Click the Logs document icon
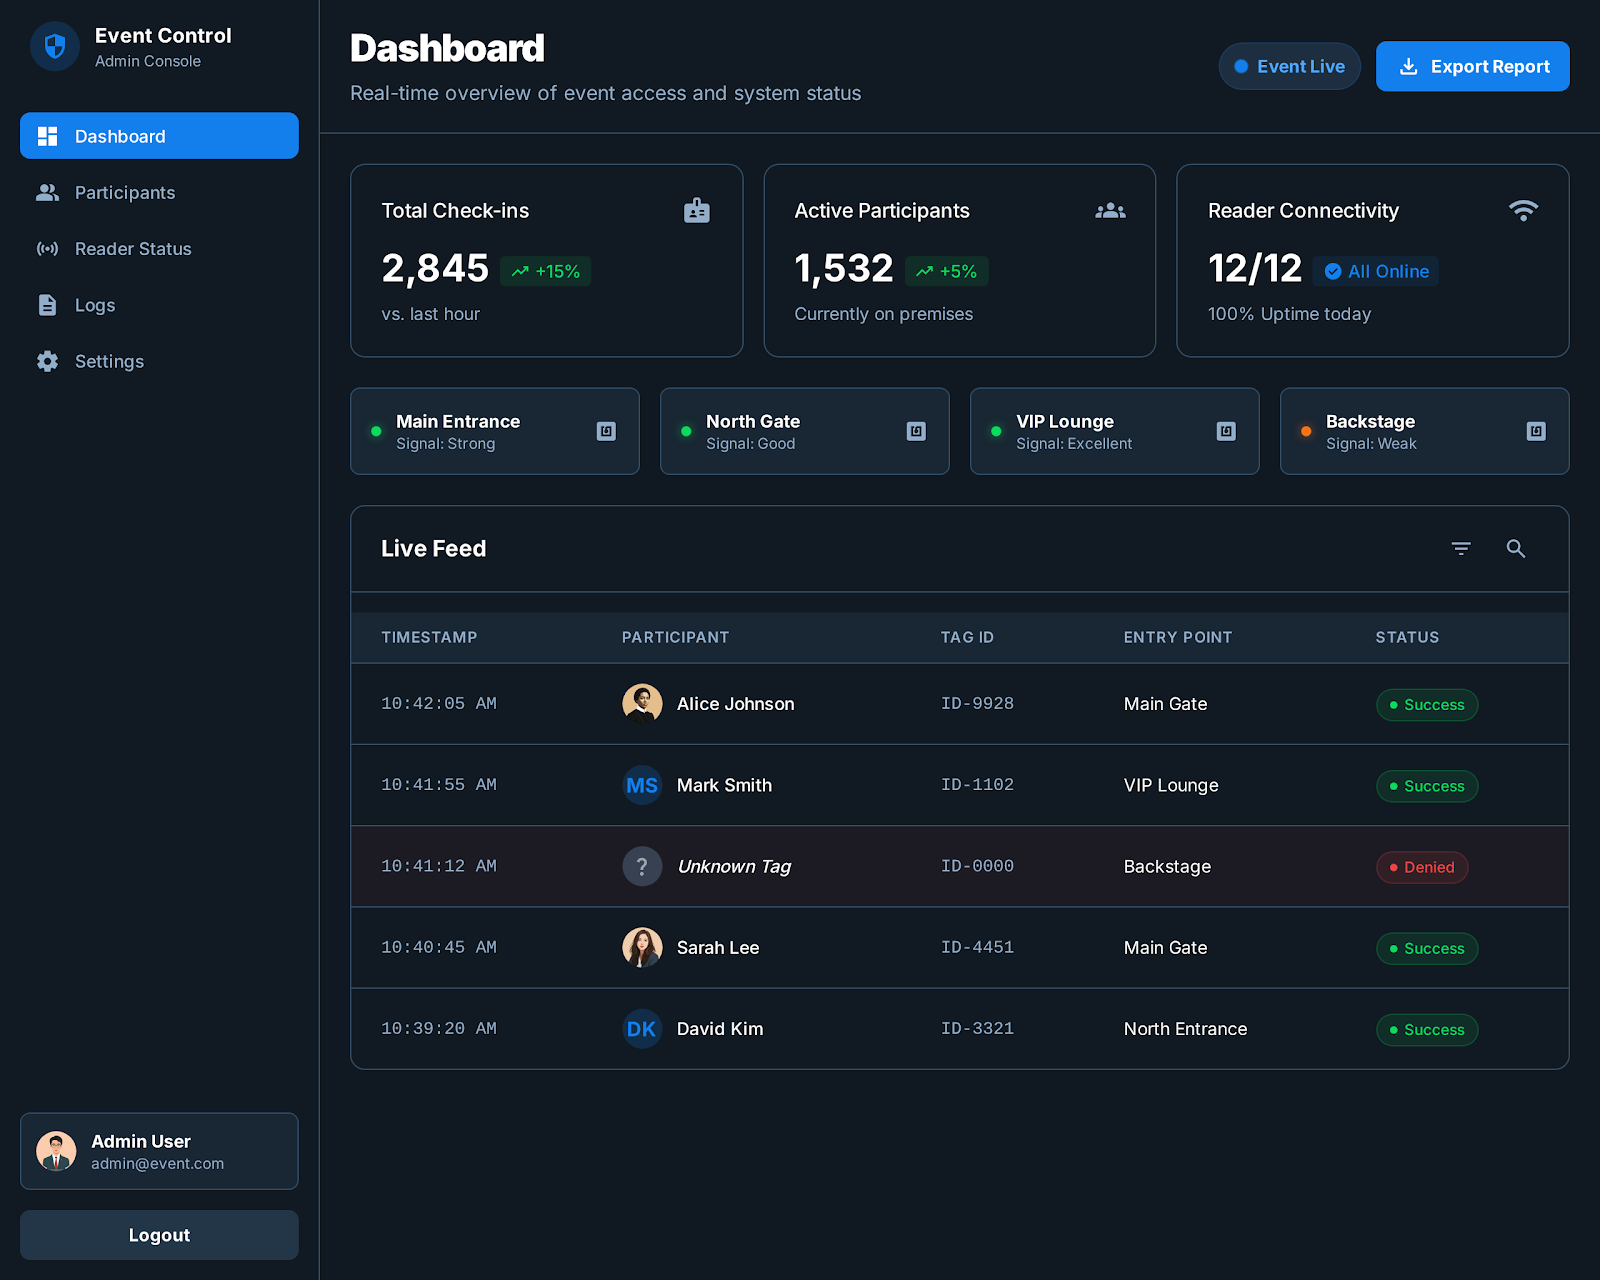 47,305
